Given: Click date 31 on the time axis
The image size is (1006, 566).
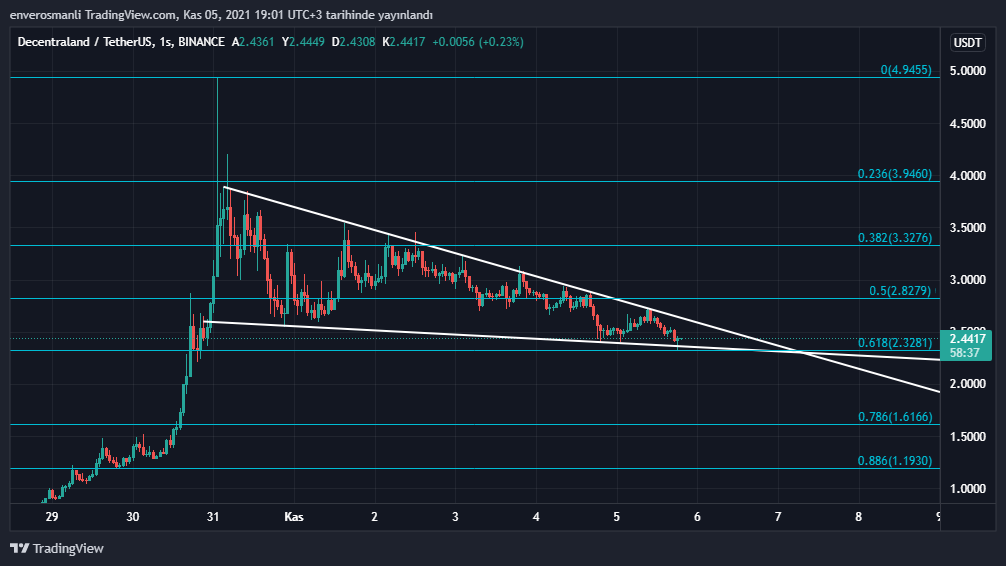Looking at the screenshot, I should [x=213, y=517].
